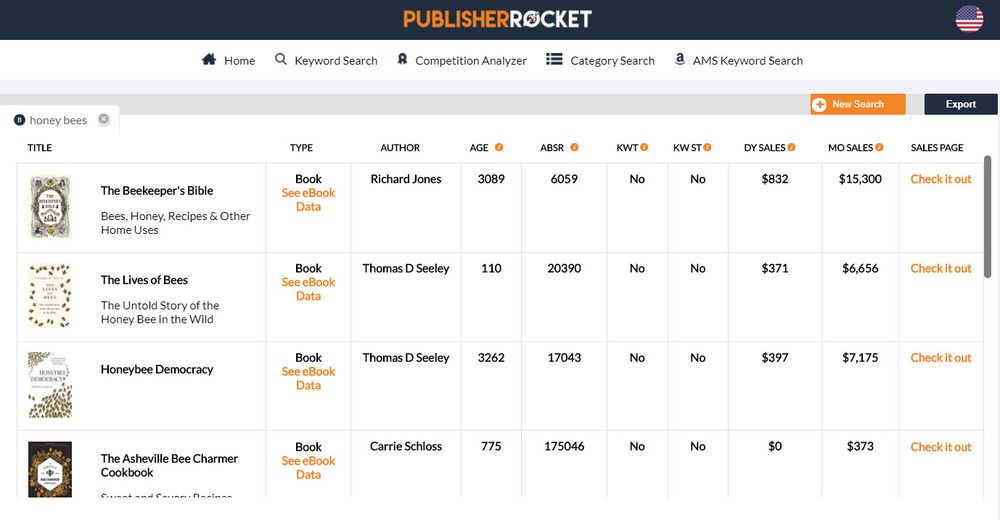Close the honey bees search tab
1000x520 pixels.
tap(103, 119)
